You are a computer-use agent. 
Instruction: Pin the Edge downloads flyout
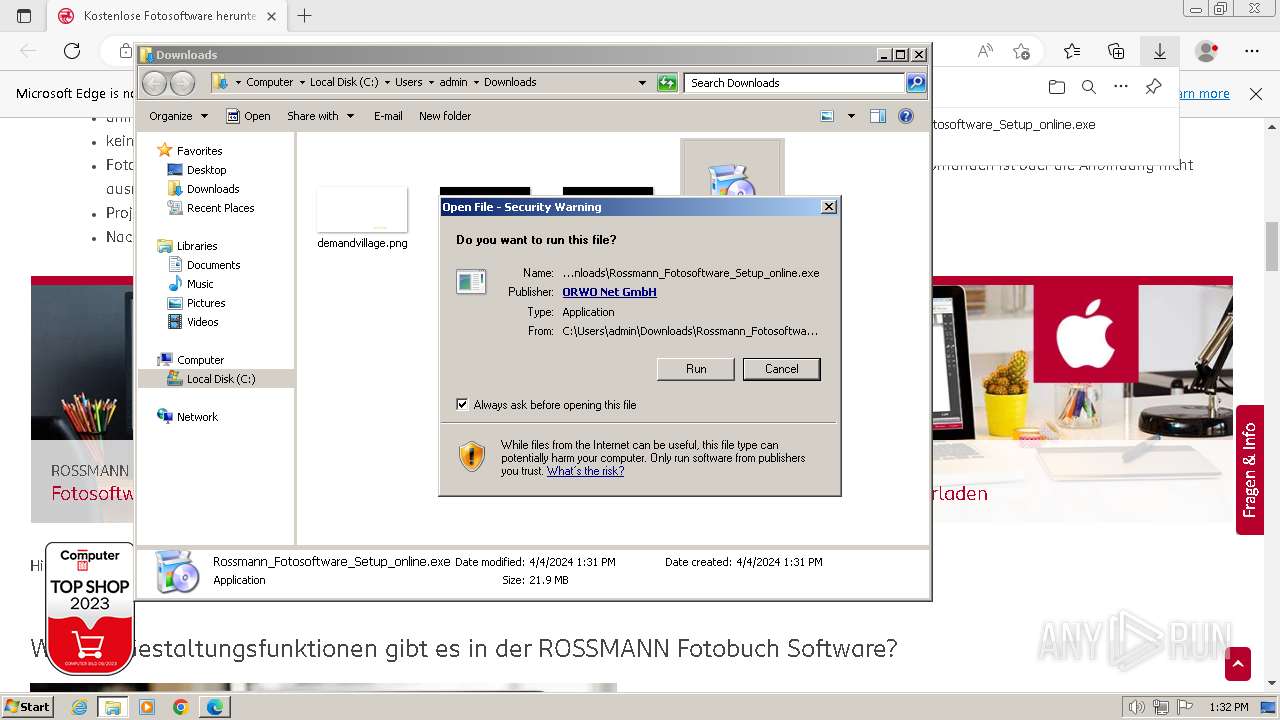tap(1153, 87)
